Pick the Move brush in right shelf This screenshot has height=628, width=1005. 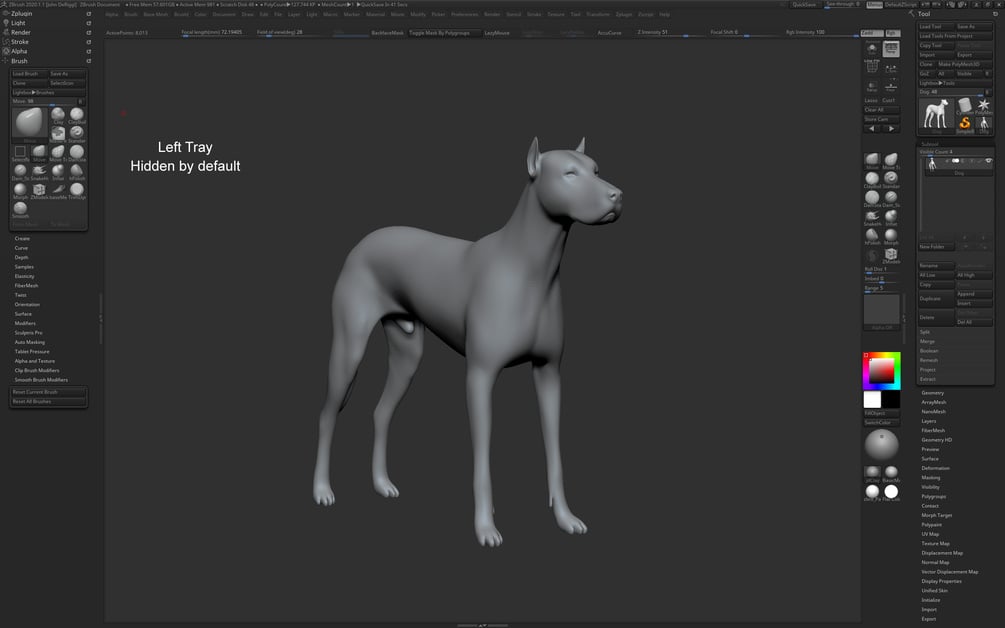click(872, 160)
